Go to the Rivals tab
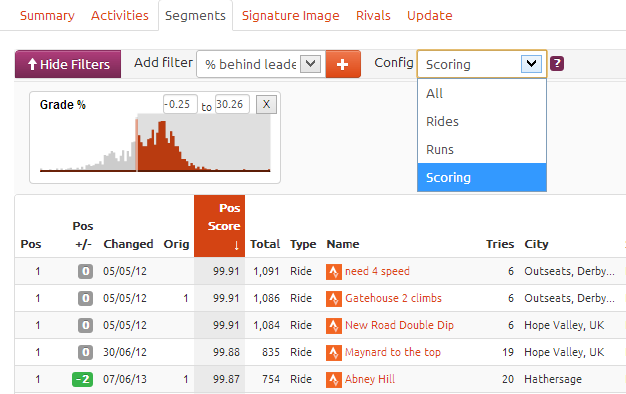Viewport: 626px width, 394px height. click(x=373, y=16)
